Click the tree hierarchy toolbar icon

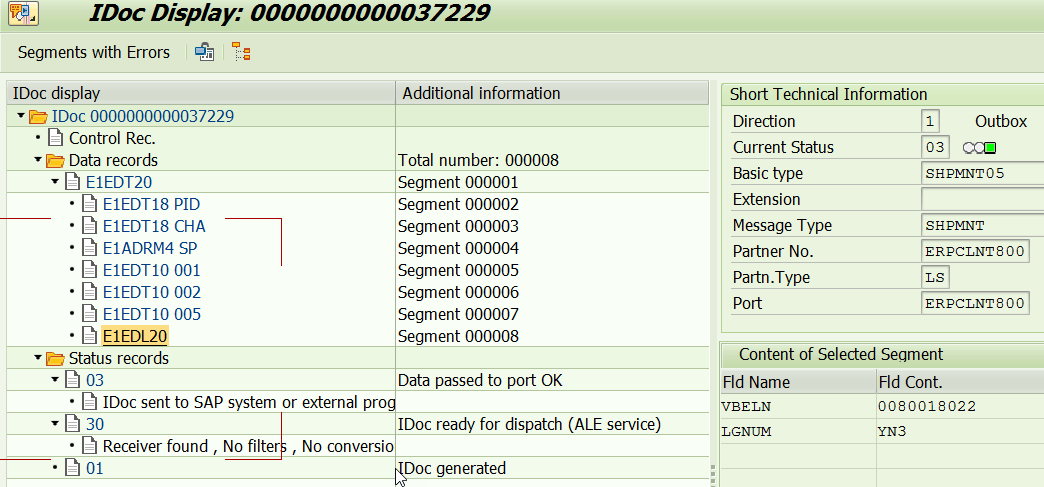coord(240,52)
